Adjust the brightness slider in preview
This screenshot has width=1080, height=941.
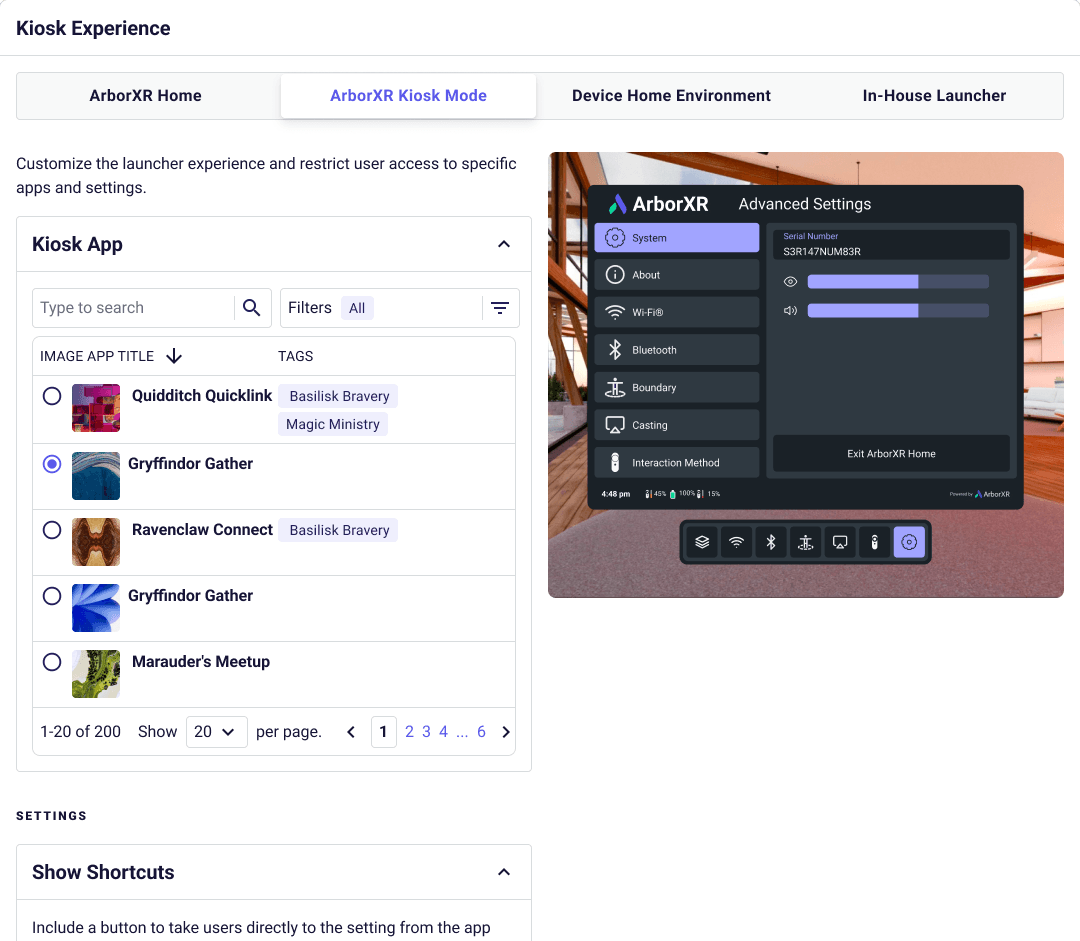point(898,282)
